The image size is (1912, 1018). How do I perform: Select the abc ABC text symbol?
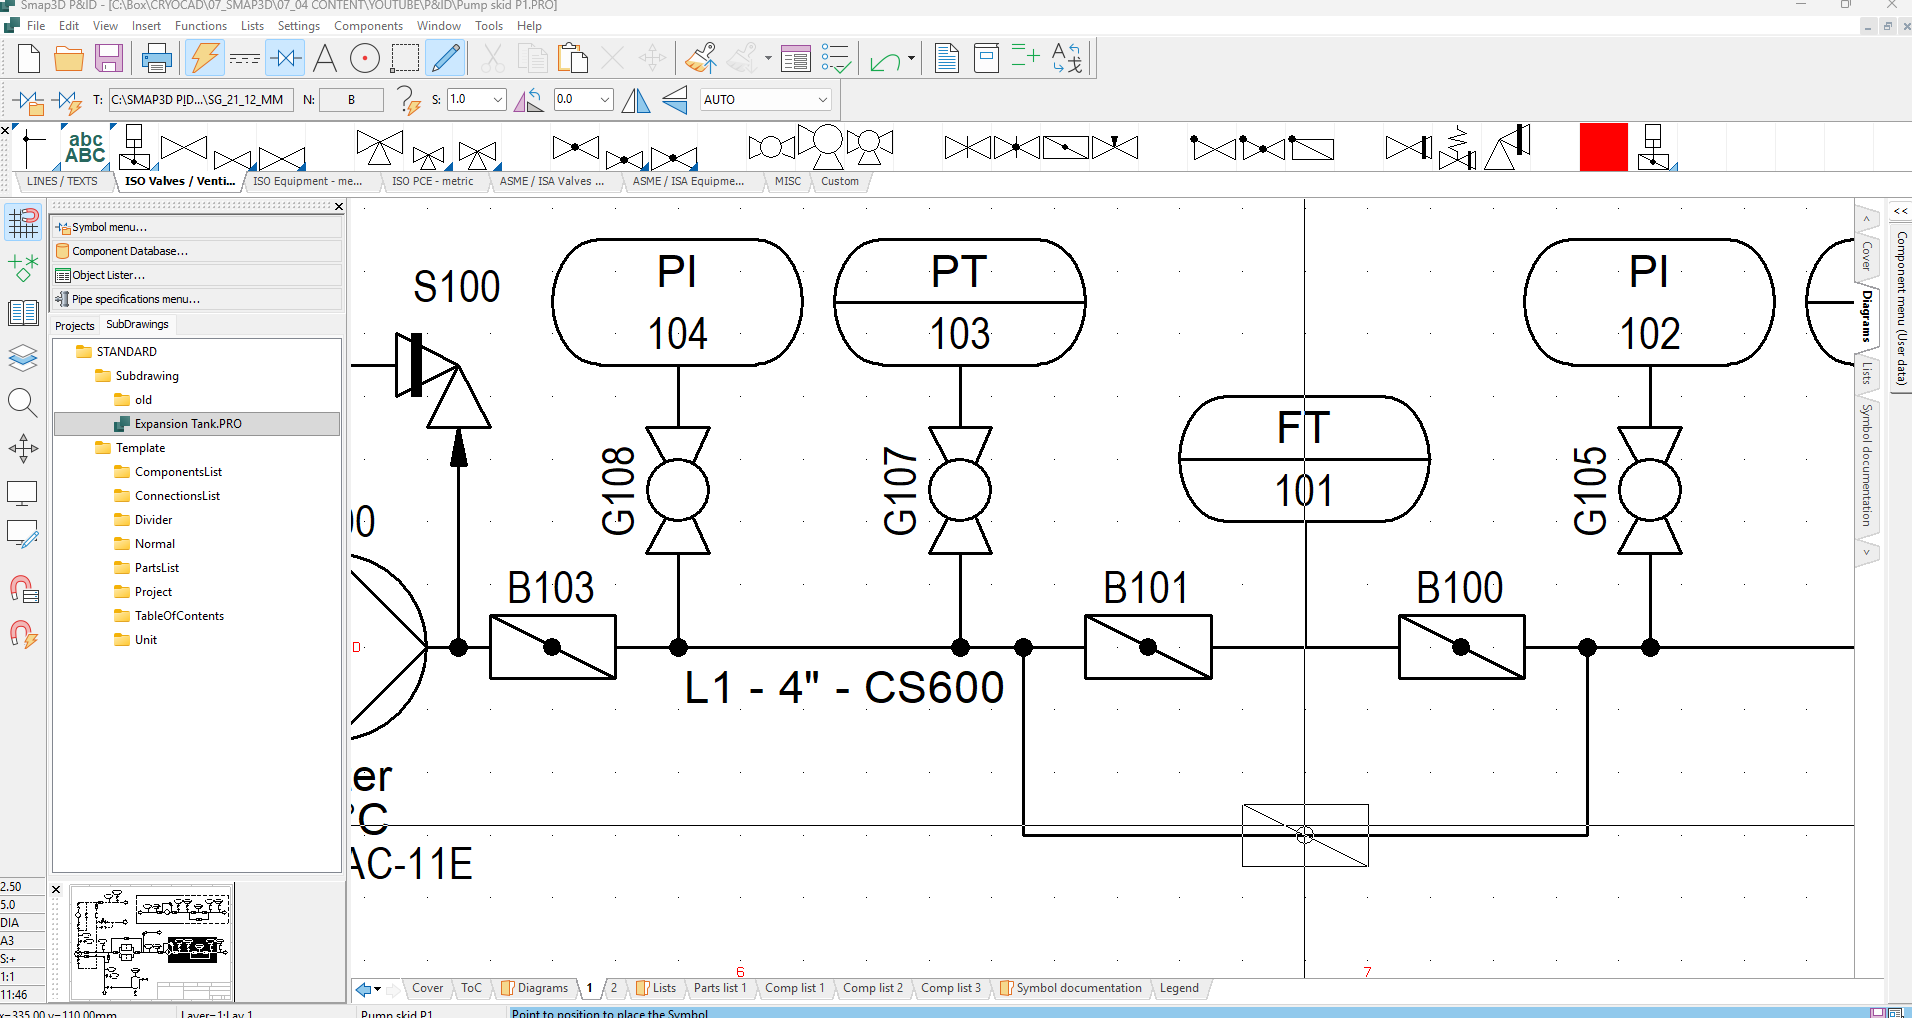[85, 148]
